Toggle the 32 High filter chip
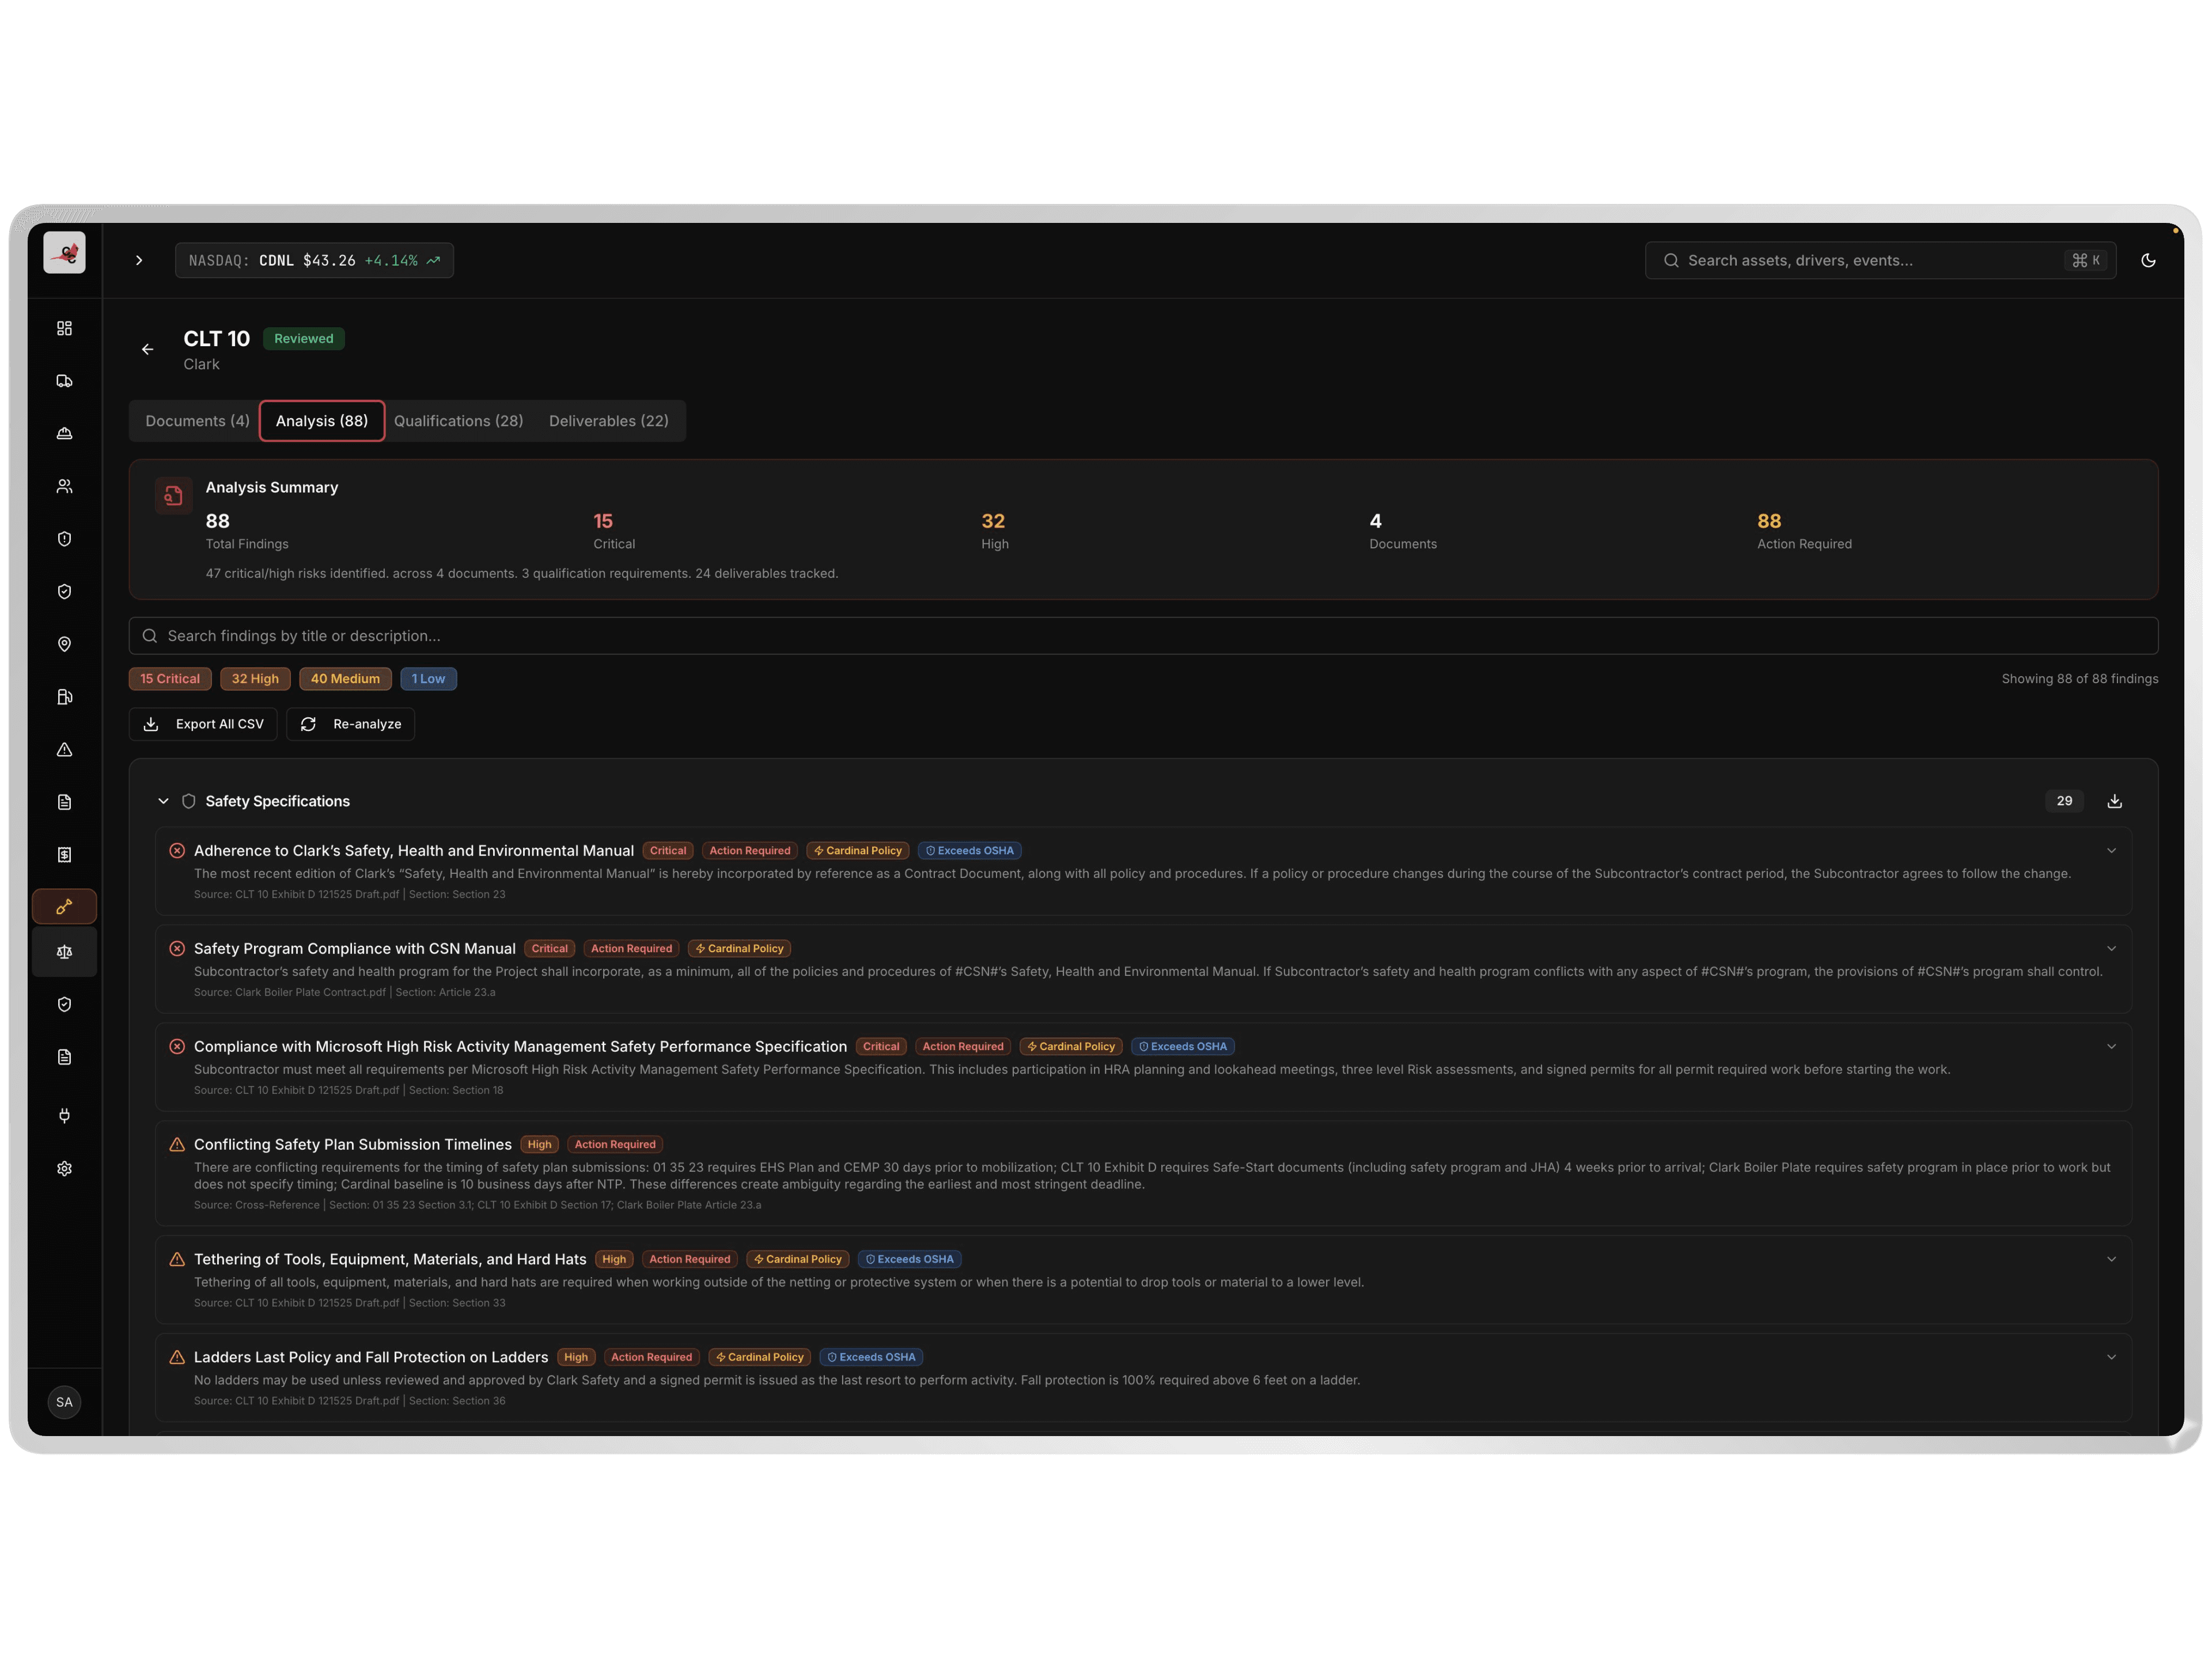Image resolution: width=2212 pixels, height=1659 pixels. coord(255,679)
